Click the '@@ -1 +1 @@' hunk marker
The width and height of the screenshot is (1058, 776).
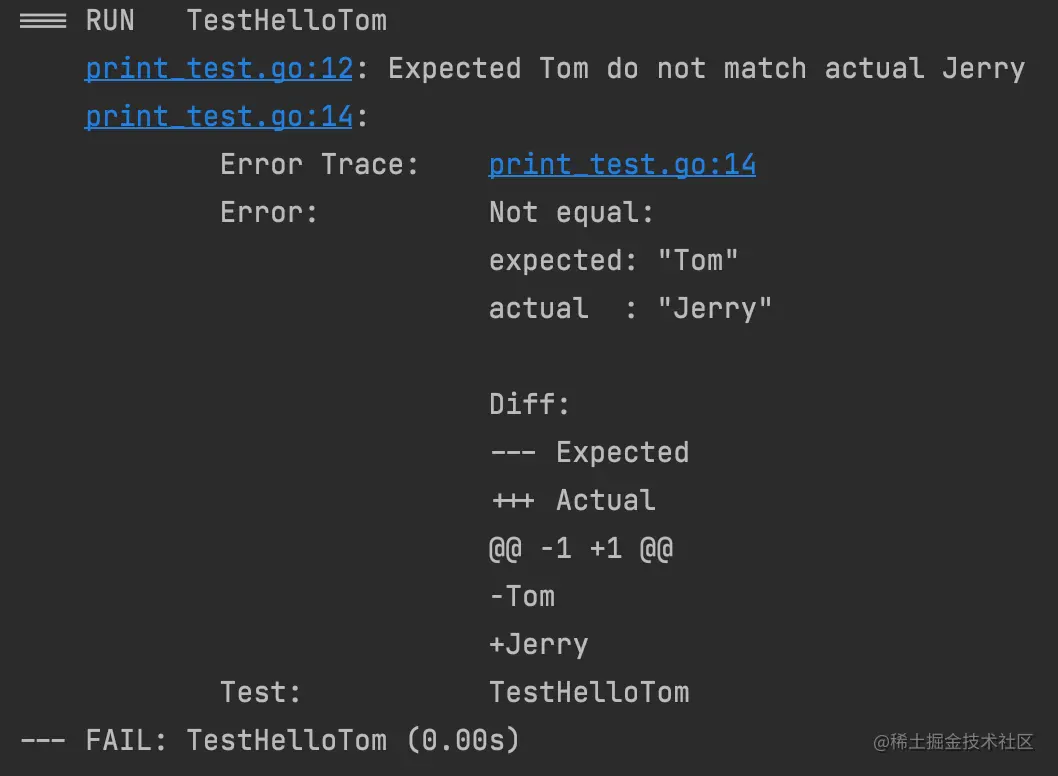[580, 549]
